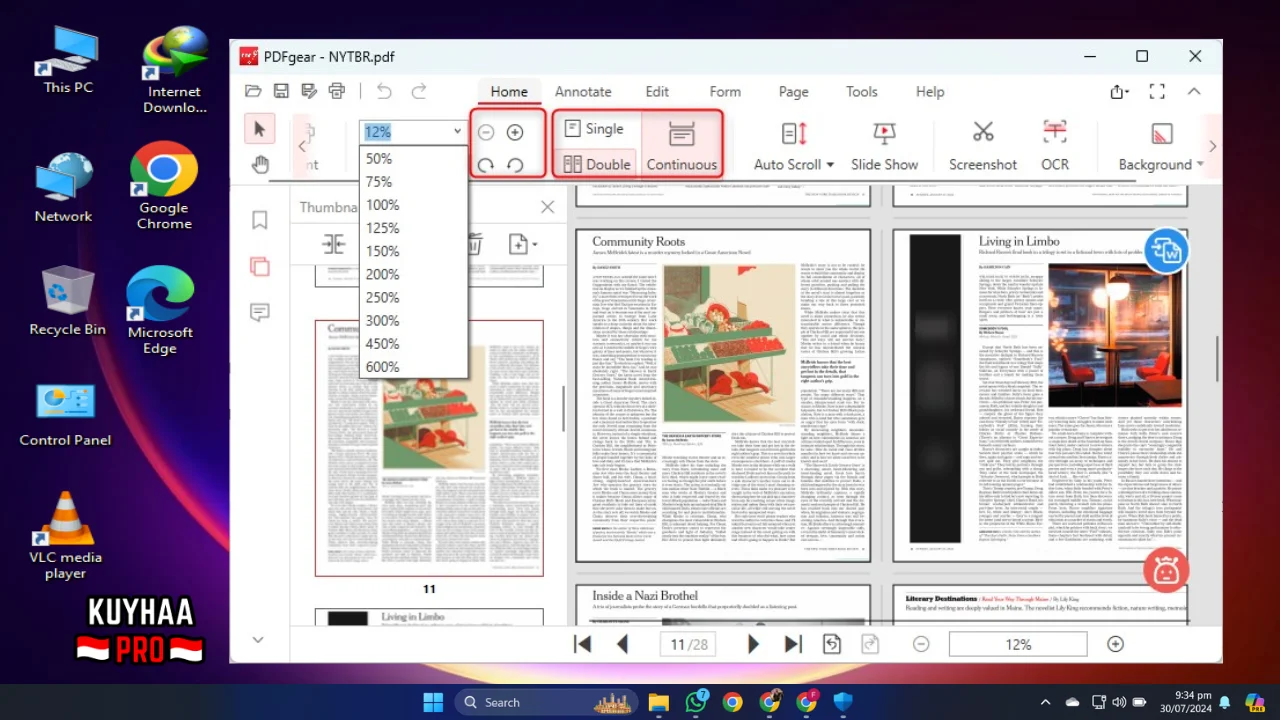This screenshot has width=1280, height=720.
Task: Open the zoom percentage combo box arrow
Action: tap(457, 131)
